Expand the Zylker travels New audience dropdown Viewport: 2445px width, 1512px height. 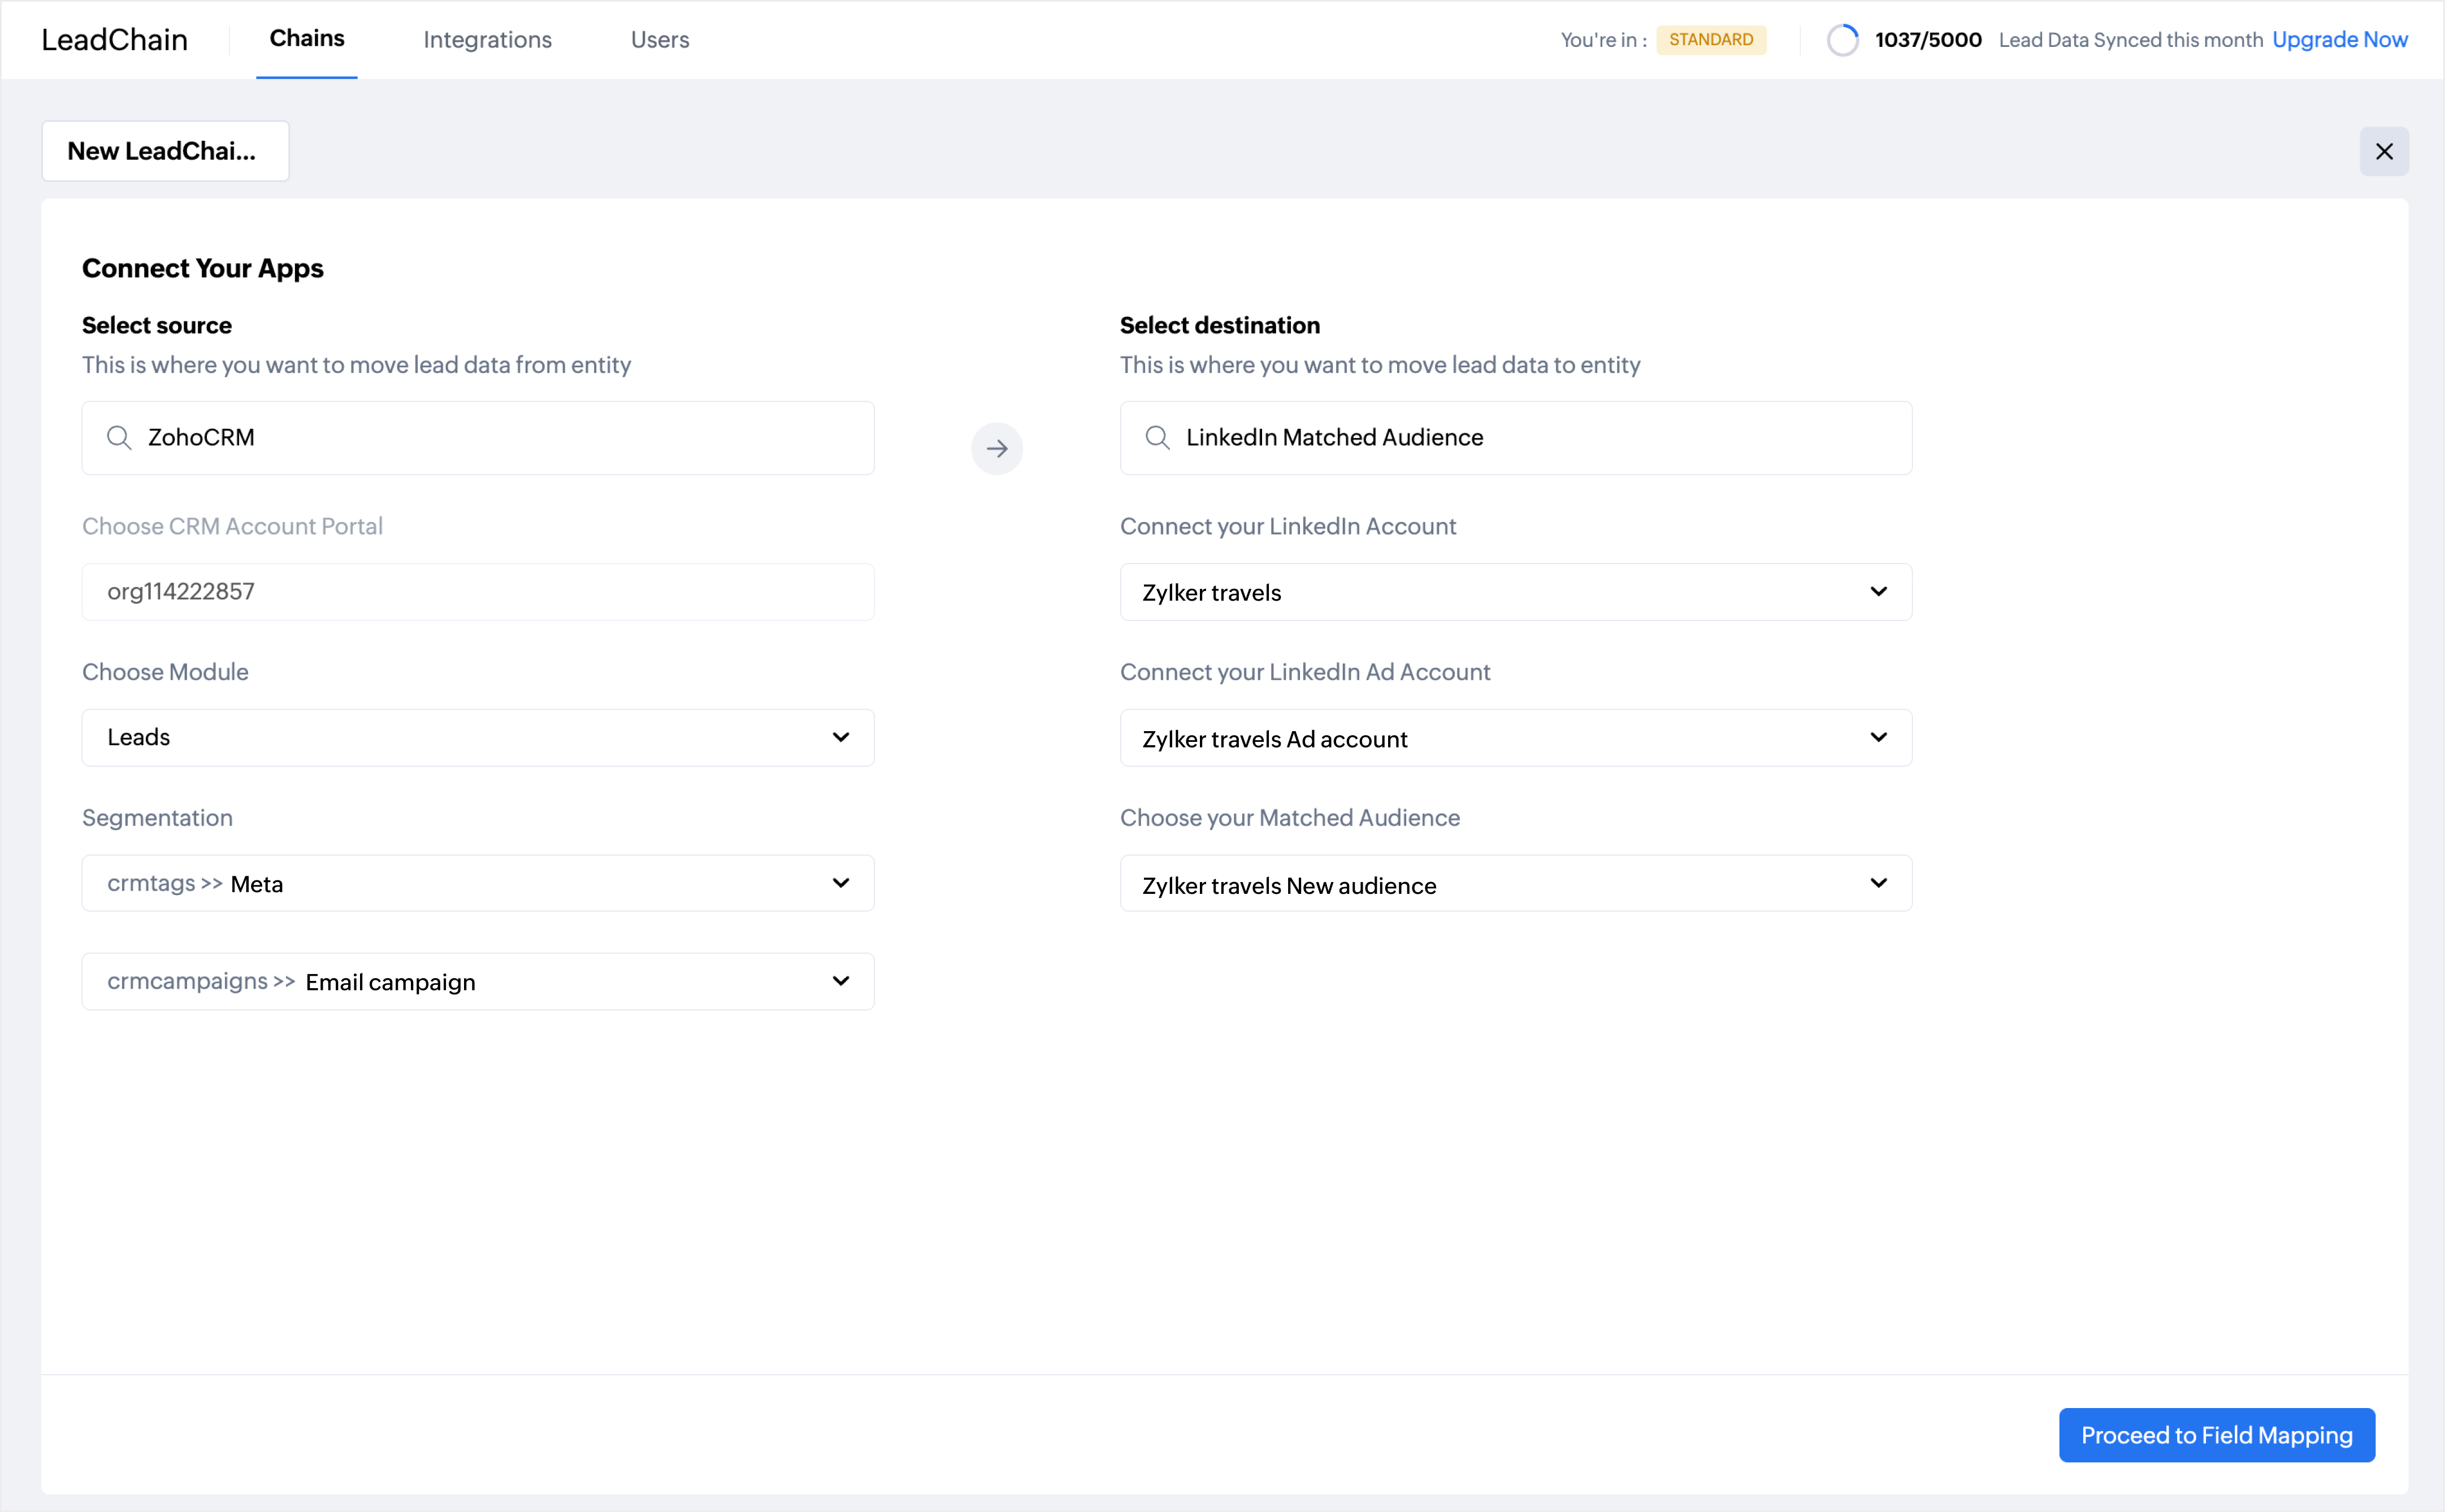pos(1515,884)
